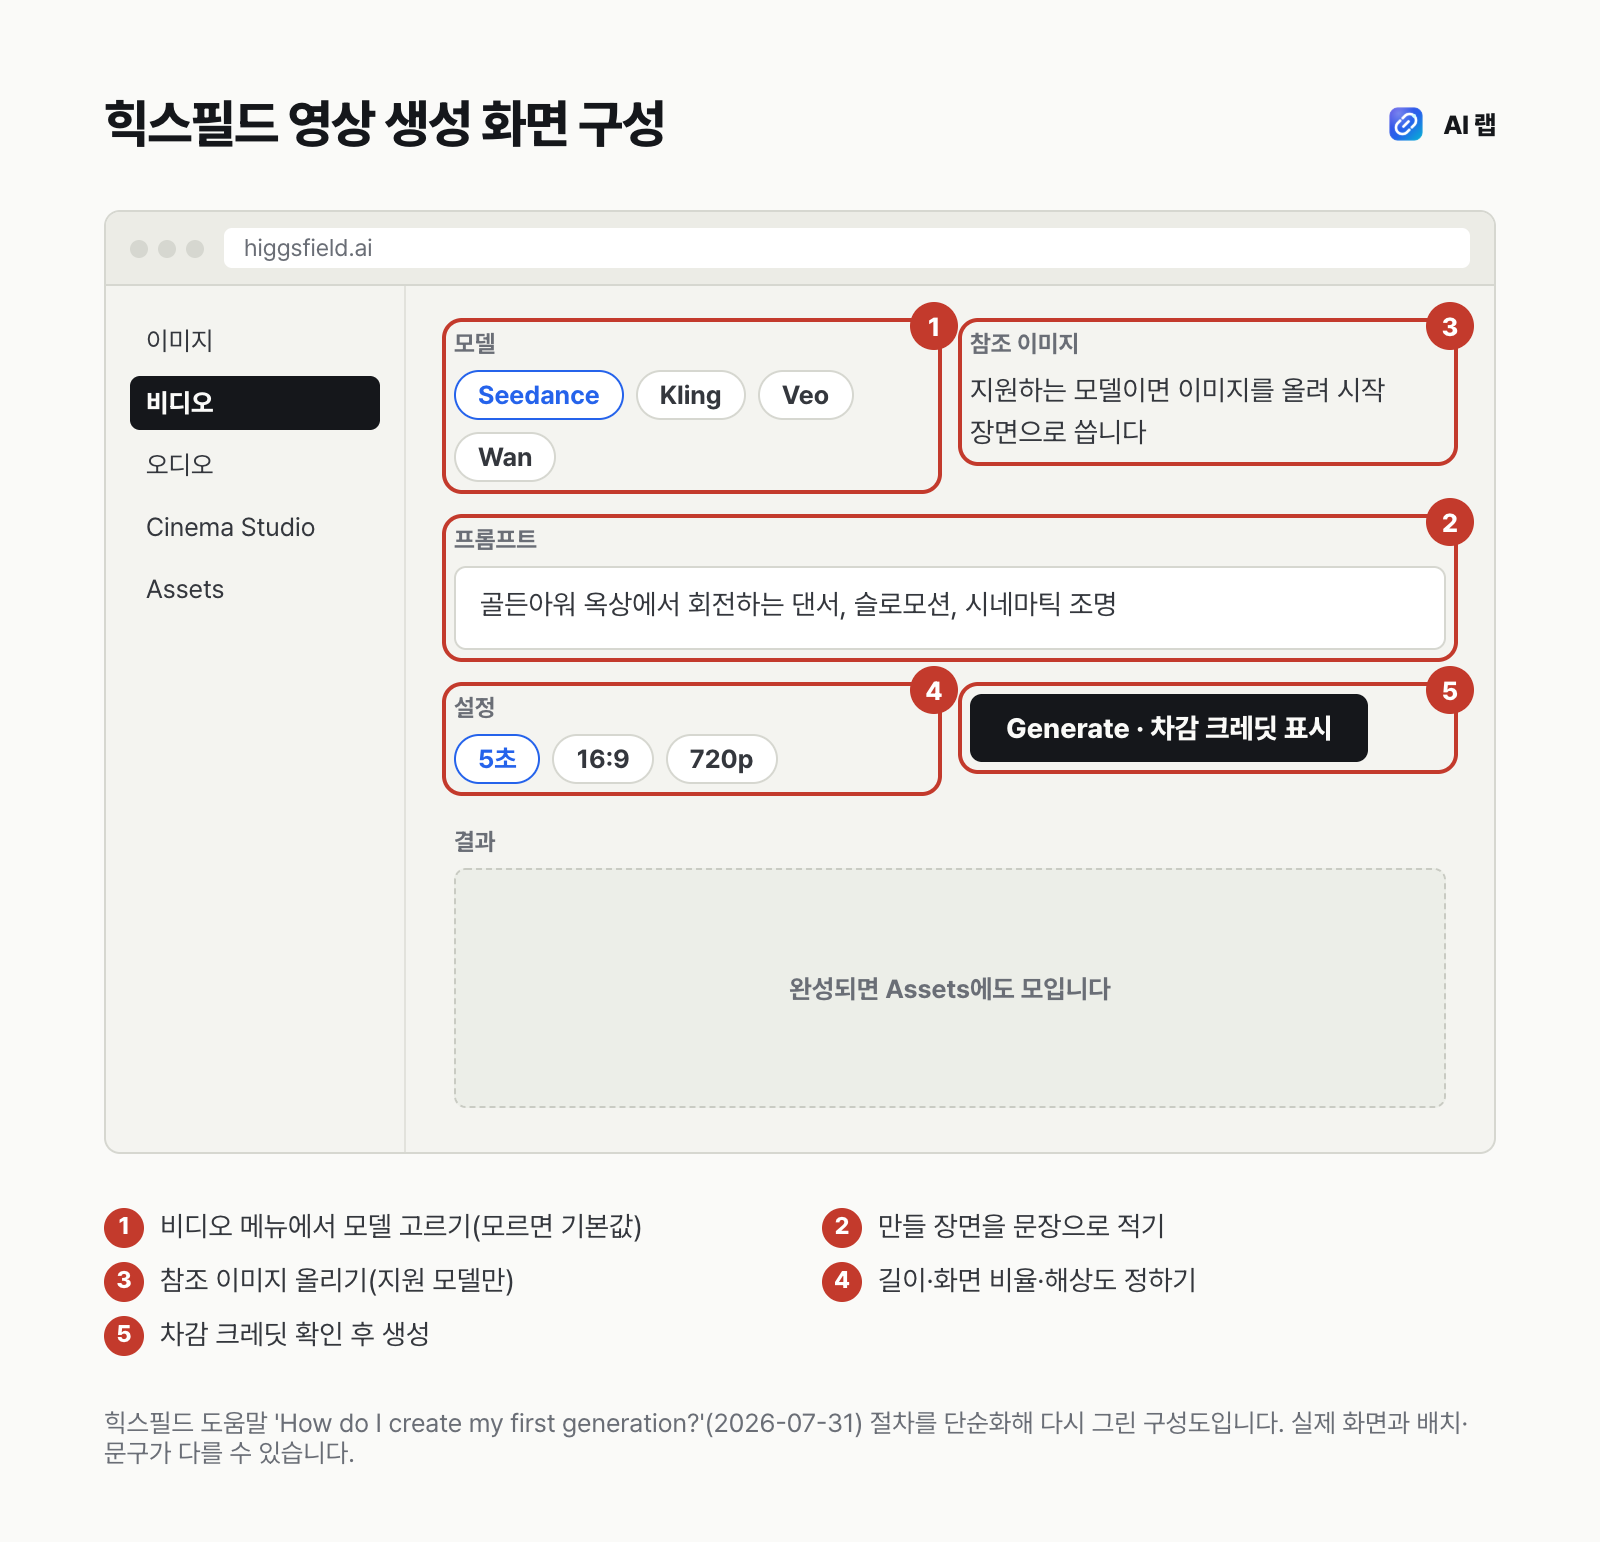Choose the Kling model chip
This screenshot has width=1600, height=1542.
point(691,395)
